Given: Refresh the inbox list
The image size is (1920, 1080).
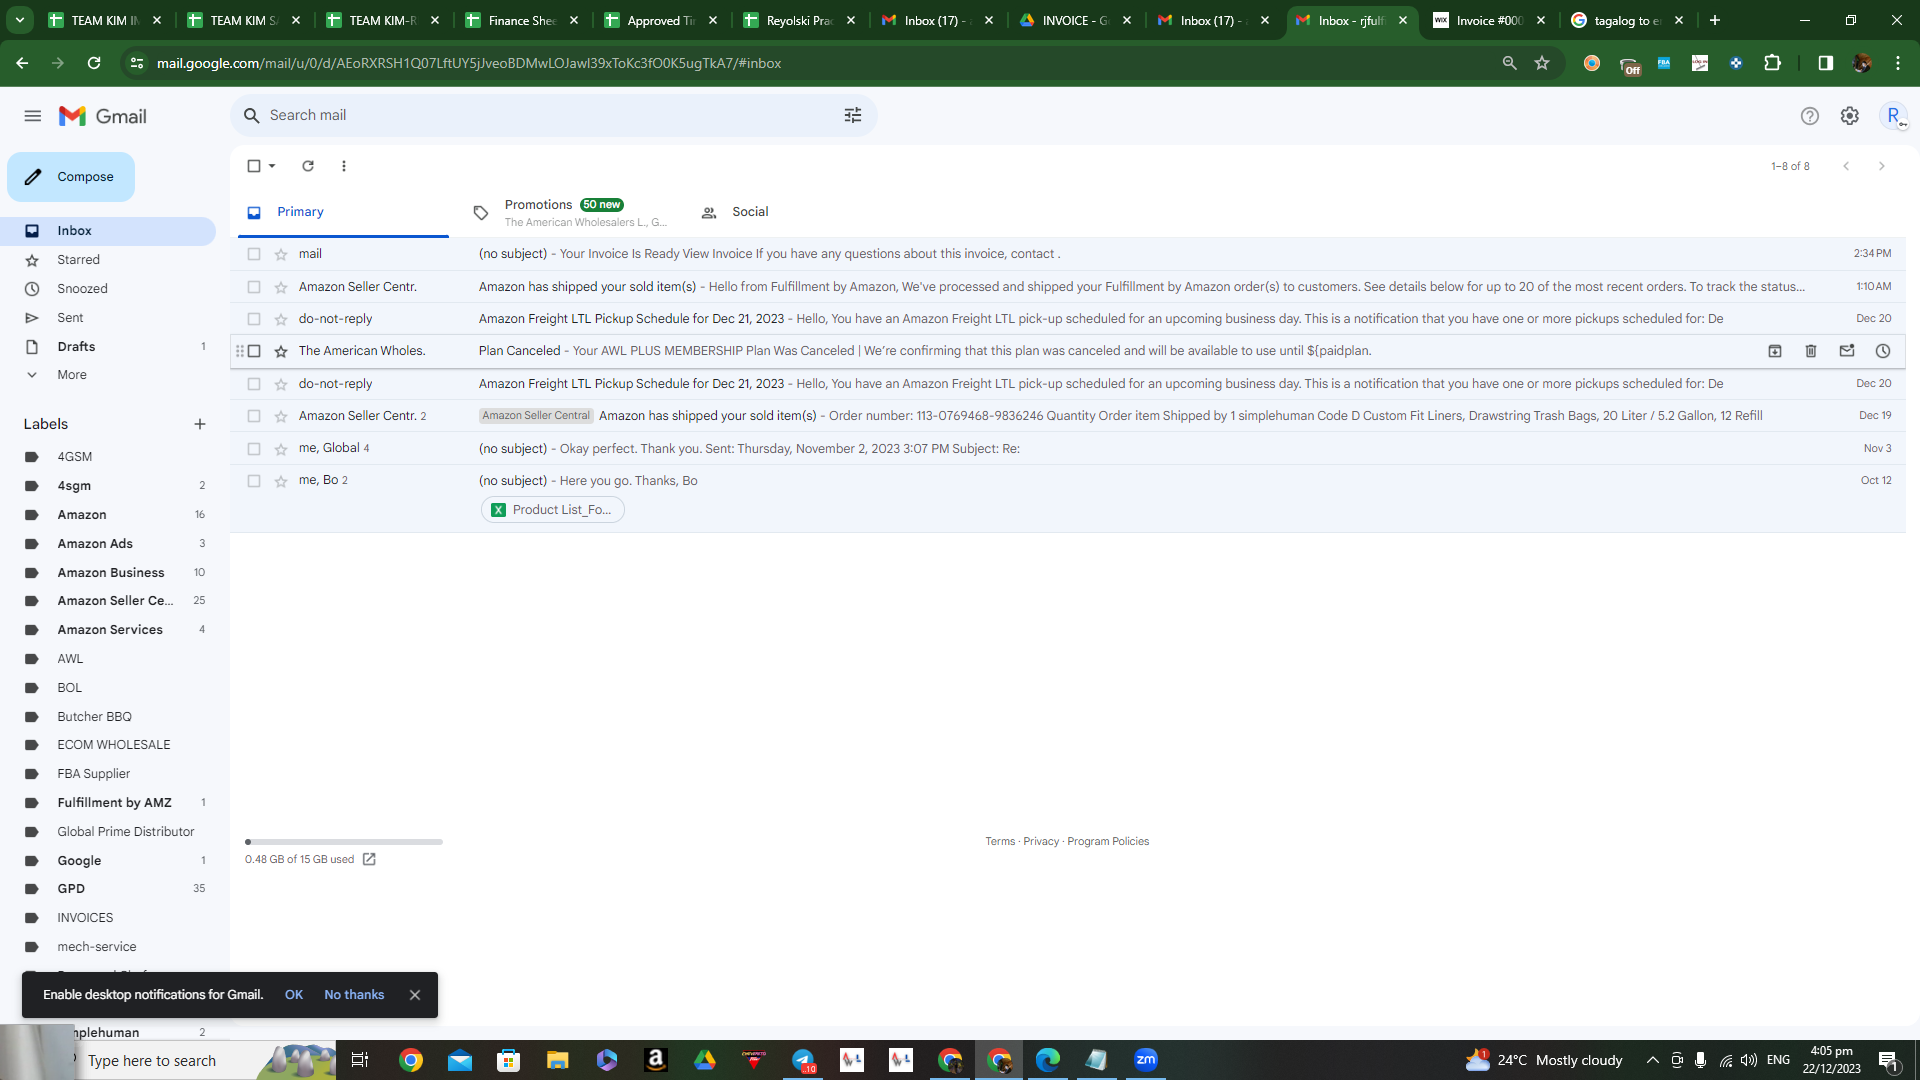Looking at the screenshot, I should point(308,166).
